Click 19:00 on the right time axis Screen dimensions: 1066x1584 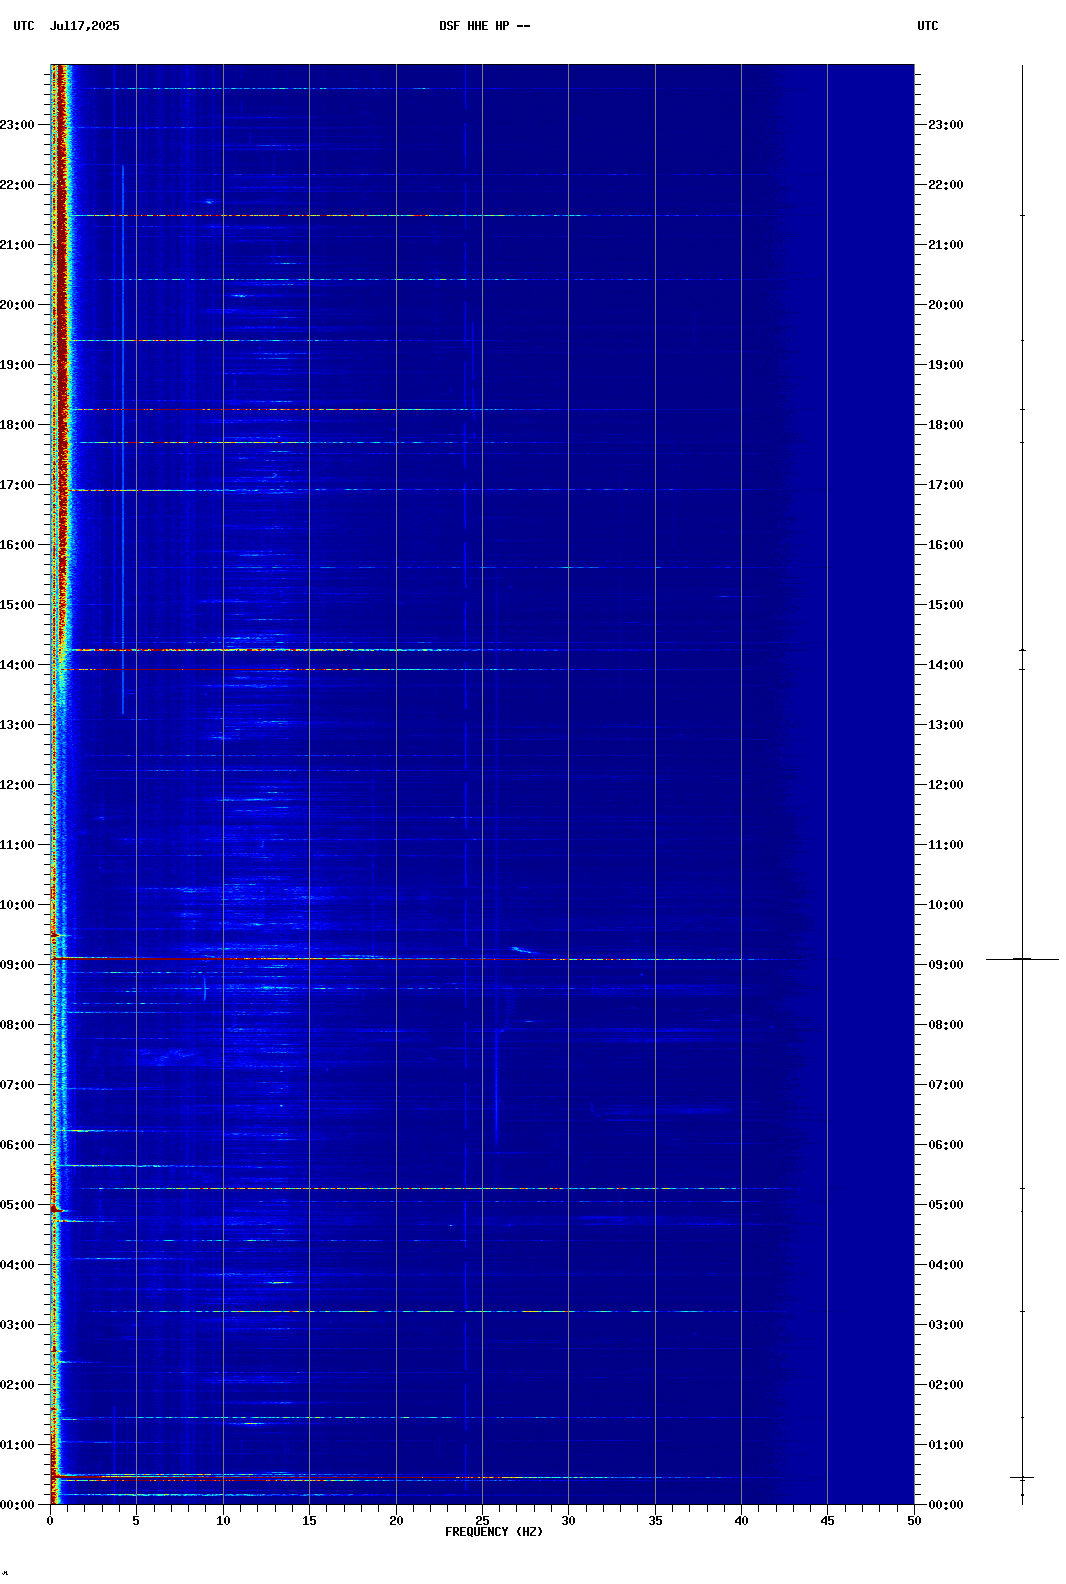point(946,365)
